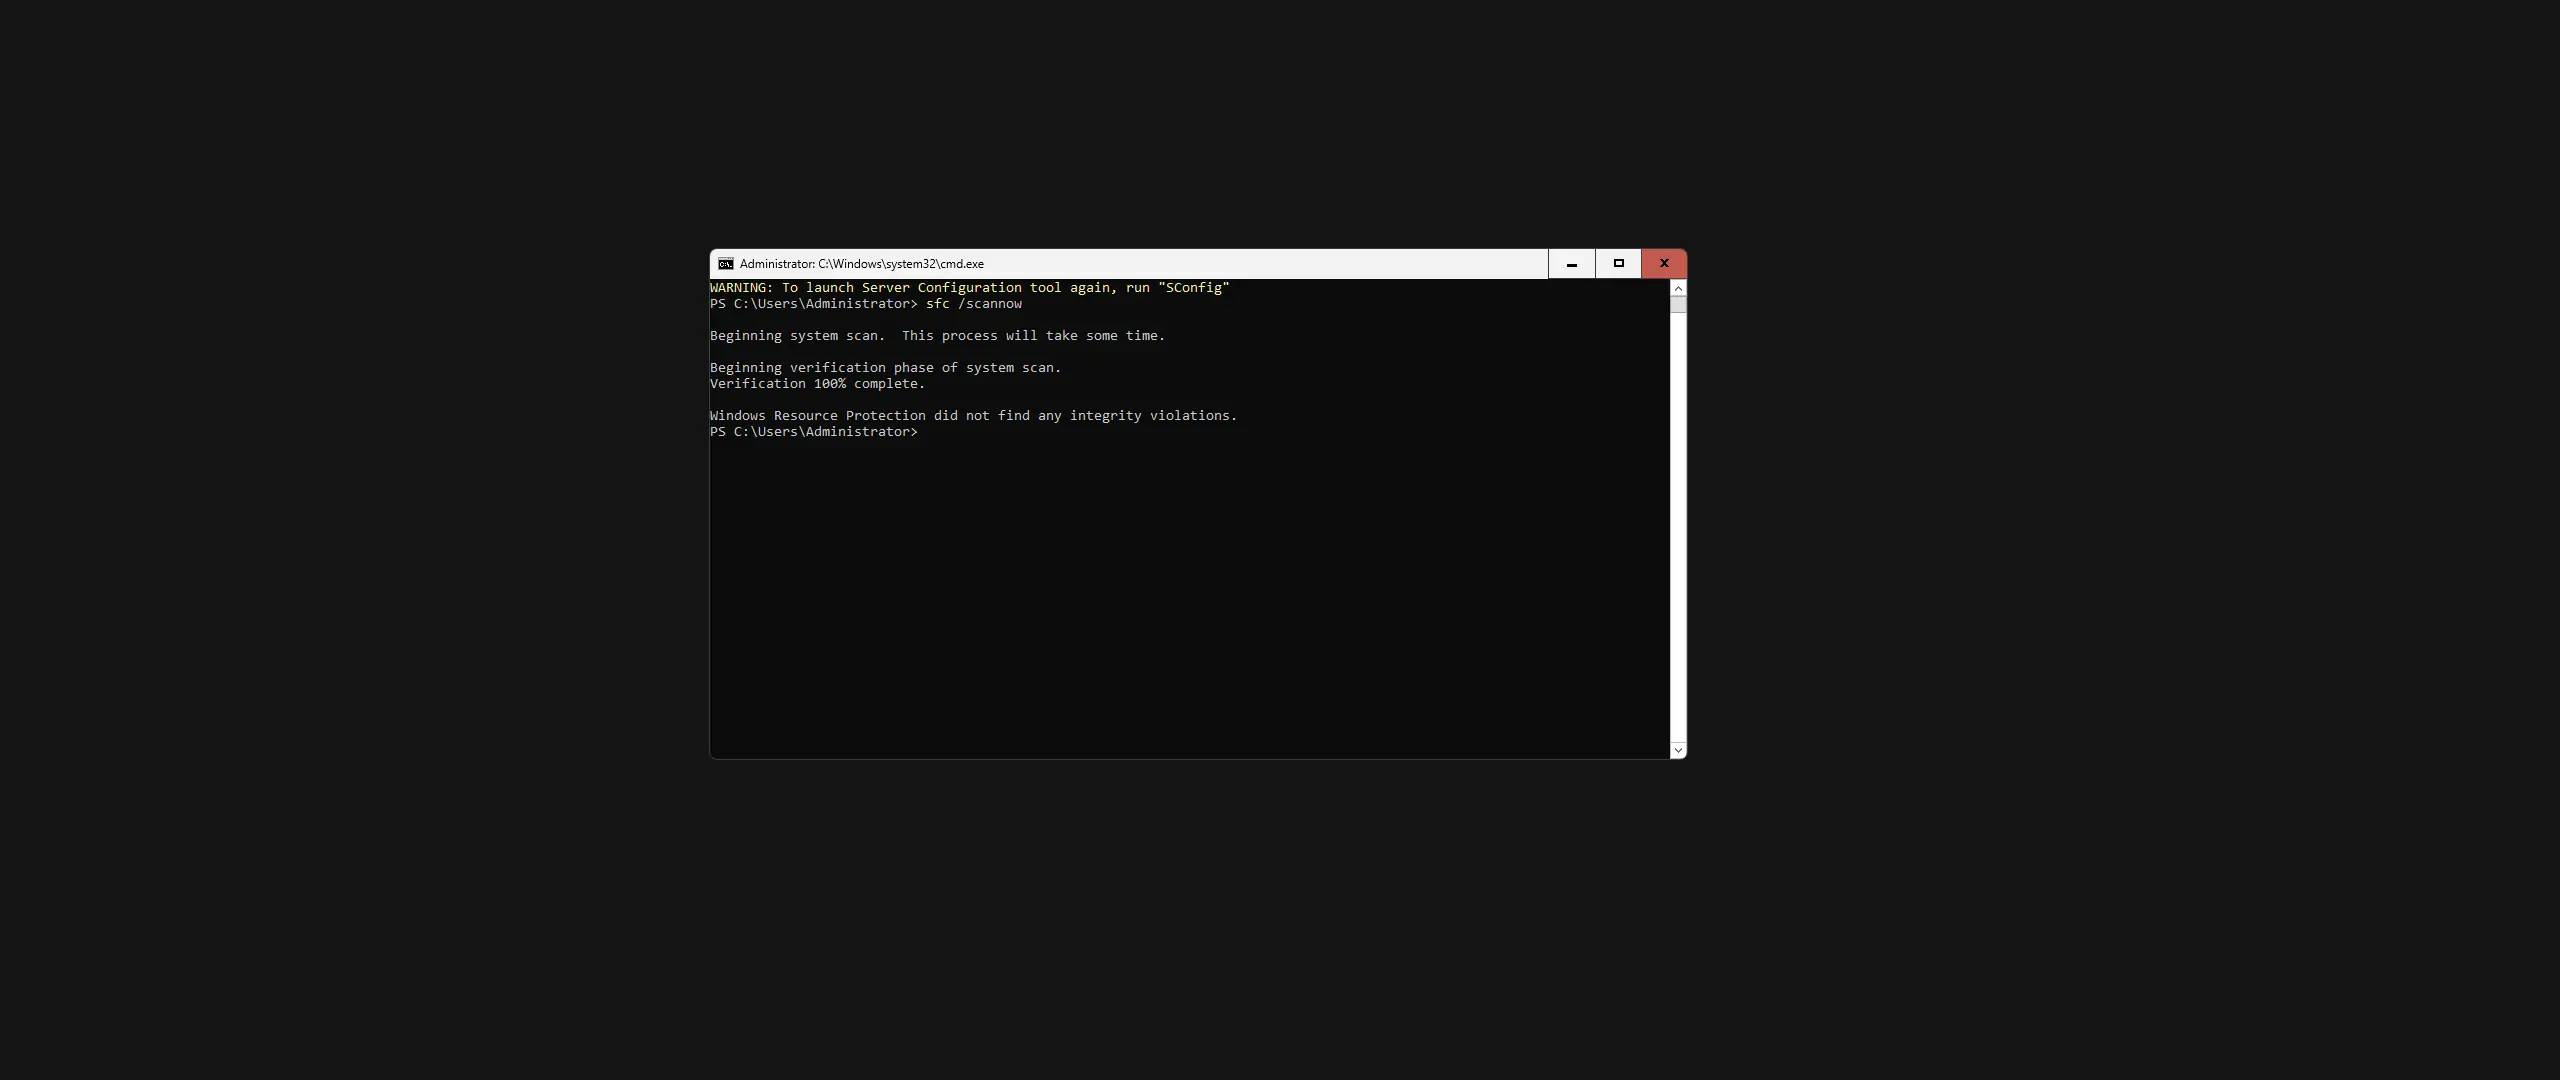The width and height of the screenshot is (2560, 1080).
Task: Maximize the command prompt window
Action: [x=1618, y=264]
